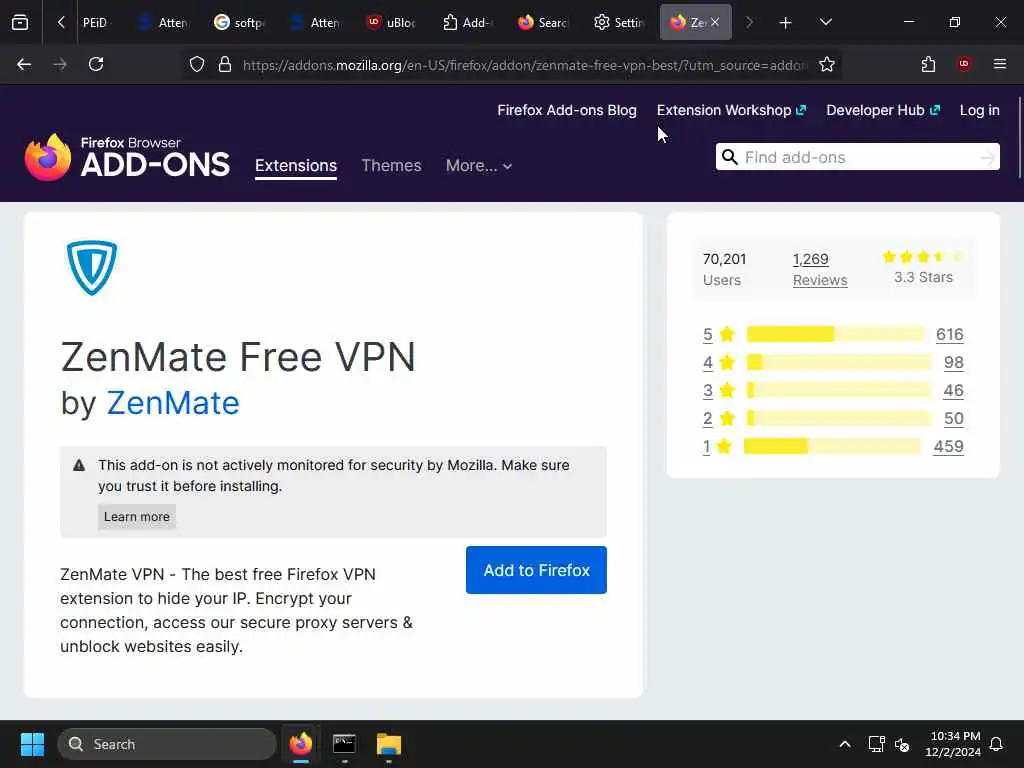Click the Learn more button
Viewport: 1024px width, 768px height.
tap(136, 517)
